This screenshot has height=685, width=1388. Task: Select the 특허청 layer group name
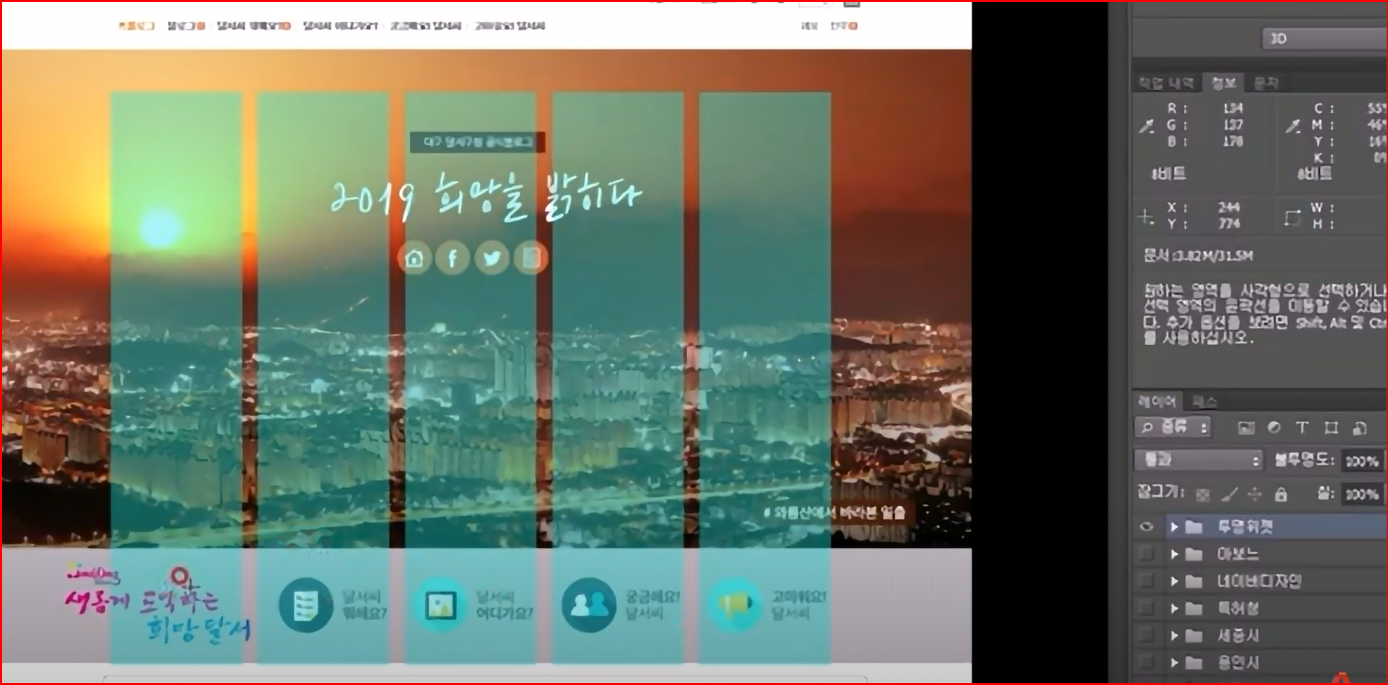(1238, 608)
